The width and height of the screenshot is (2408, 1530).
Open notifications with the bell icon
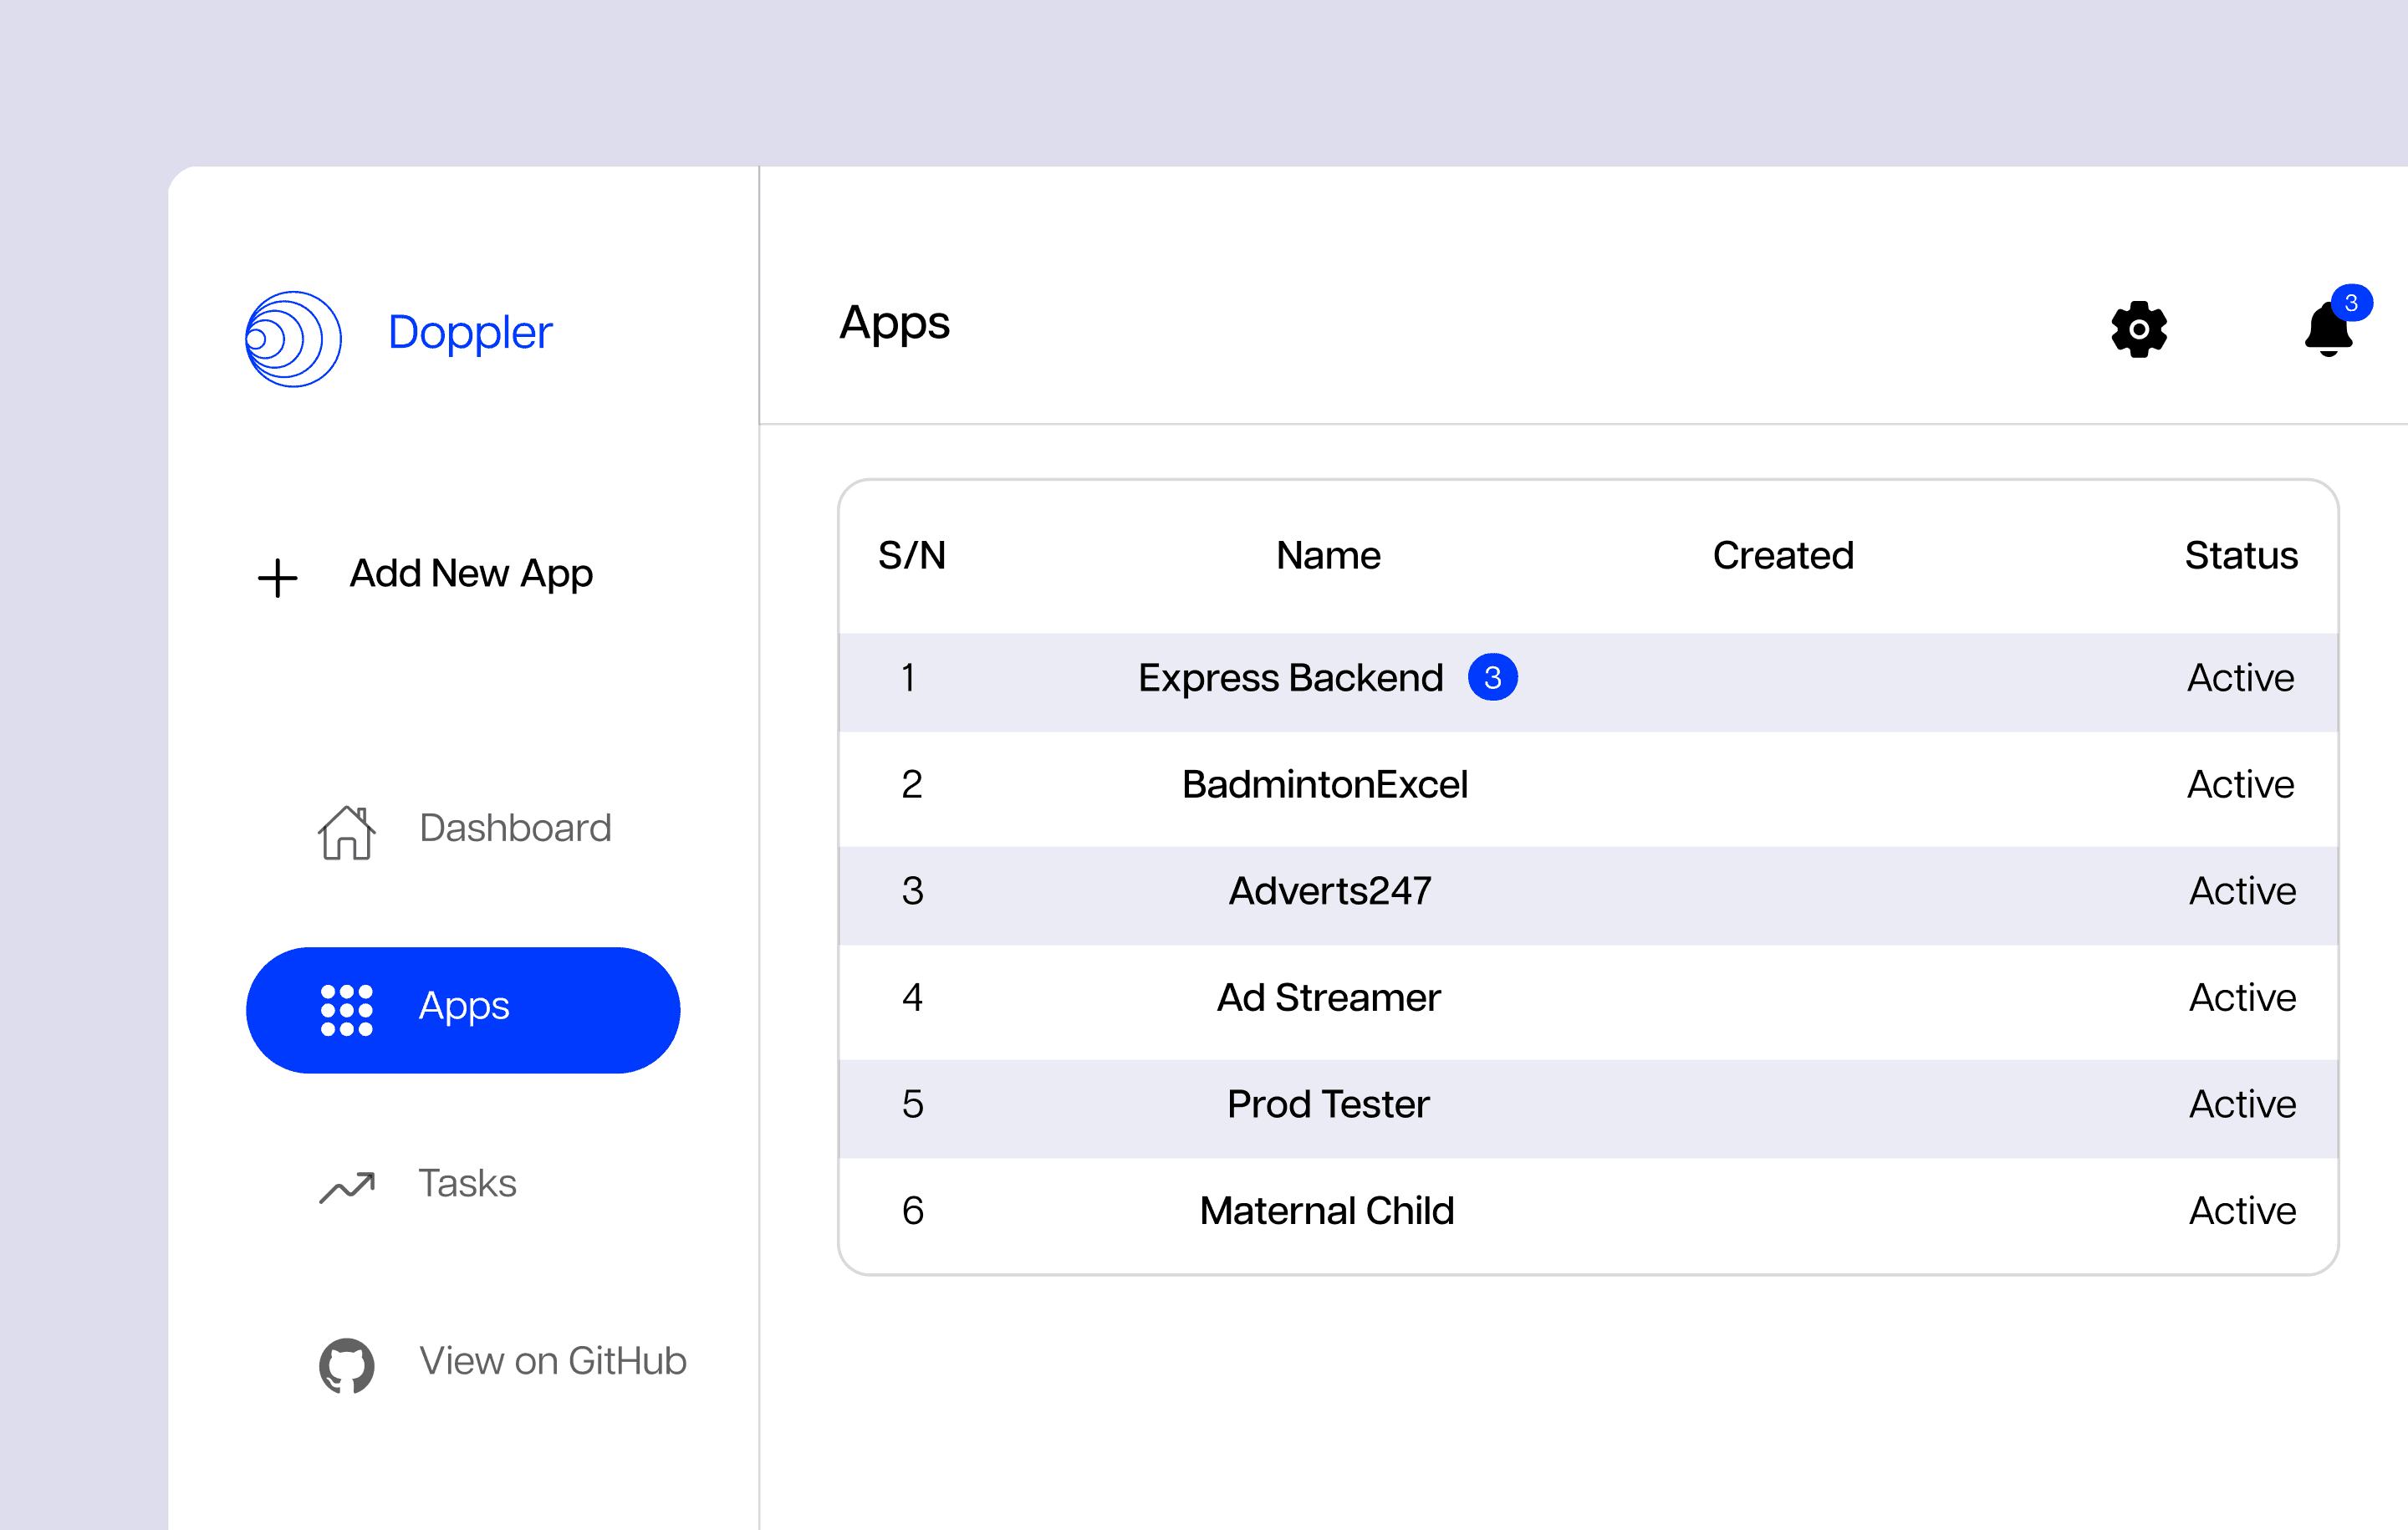(2327, 332)
